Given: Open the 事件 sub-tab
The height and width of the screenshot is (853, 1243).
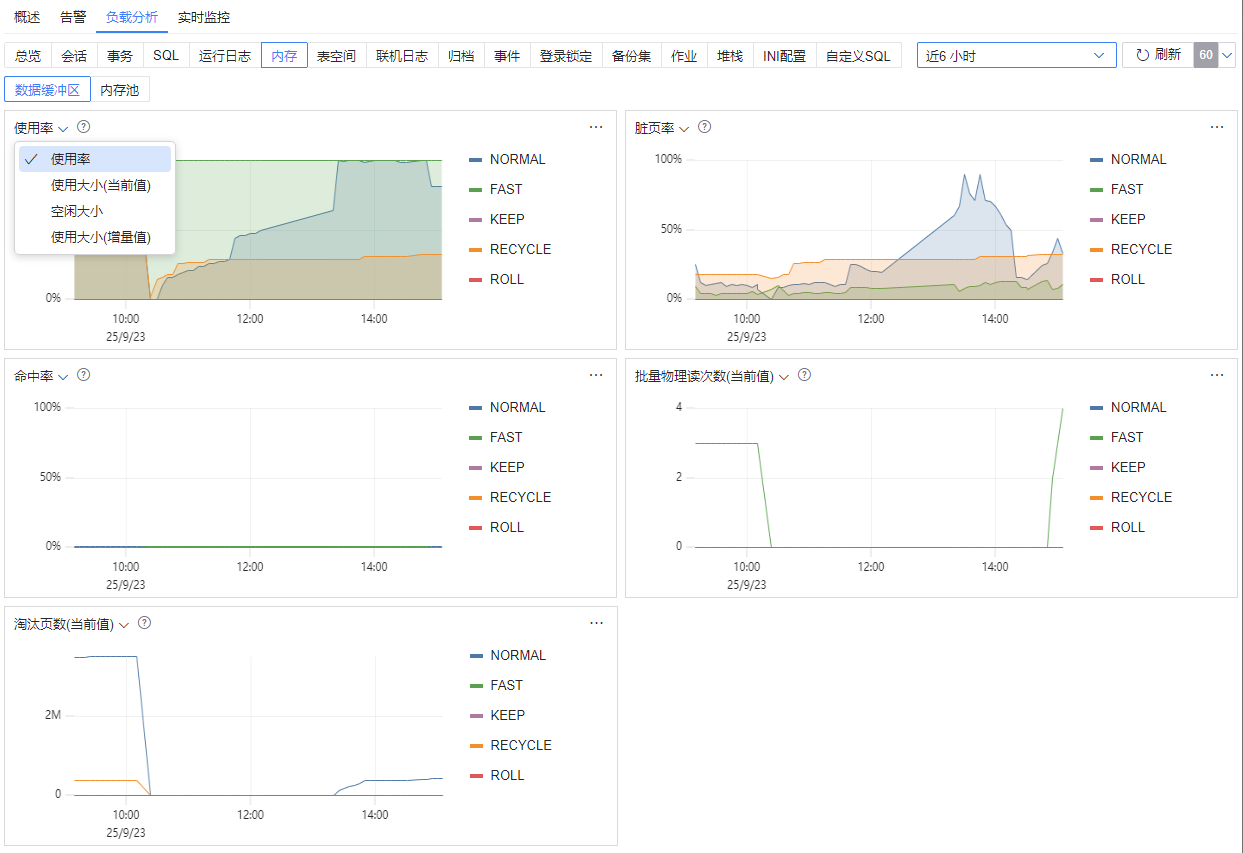Looking at the screenshot, I should pyautogui.click(x=507, y=56).
